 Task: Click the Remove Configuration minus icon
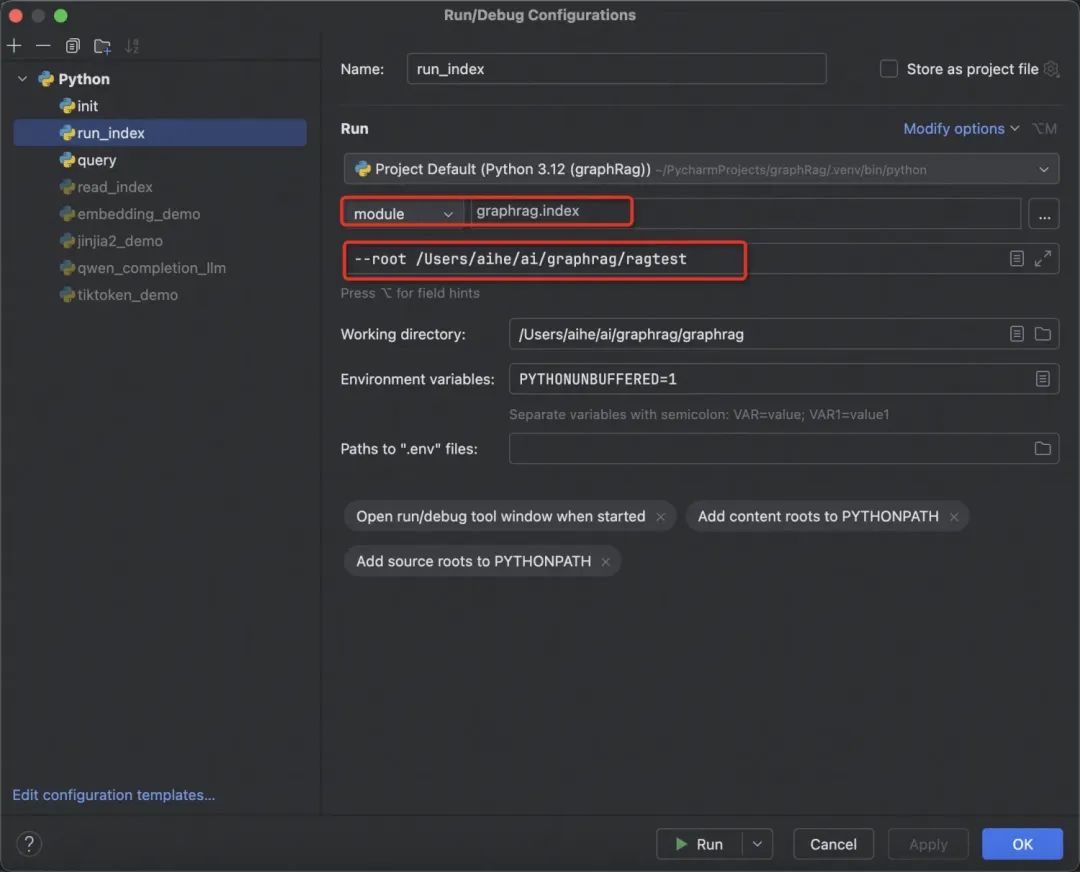tap(43, 46)
